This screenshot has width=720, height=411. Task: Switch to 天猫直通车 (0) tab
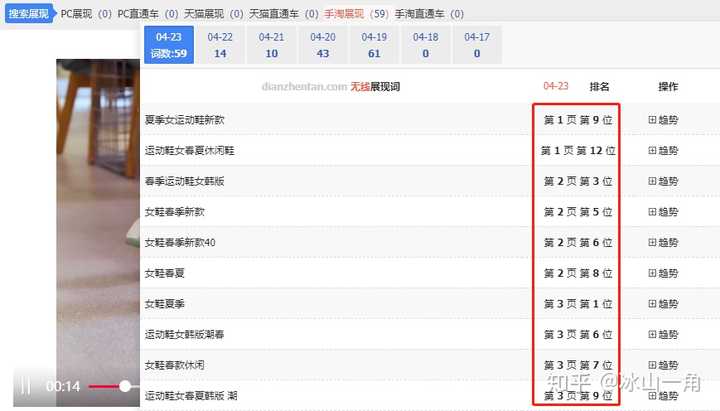[284, 14]
